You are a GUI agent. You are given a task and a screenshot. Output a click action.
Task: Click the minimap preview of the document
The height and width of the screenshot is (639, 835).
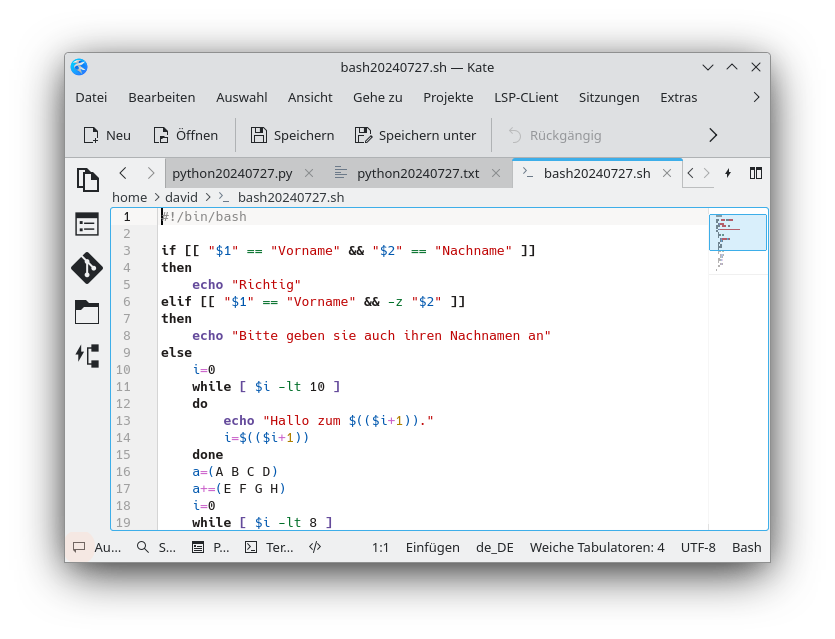(737, 240)
